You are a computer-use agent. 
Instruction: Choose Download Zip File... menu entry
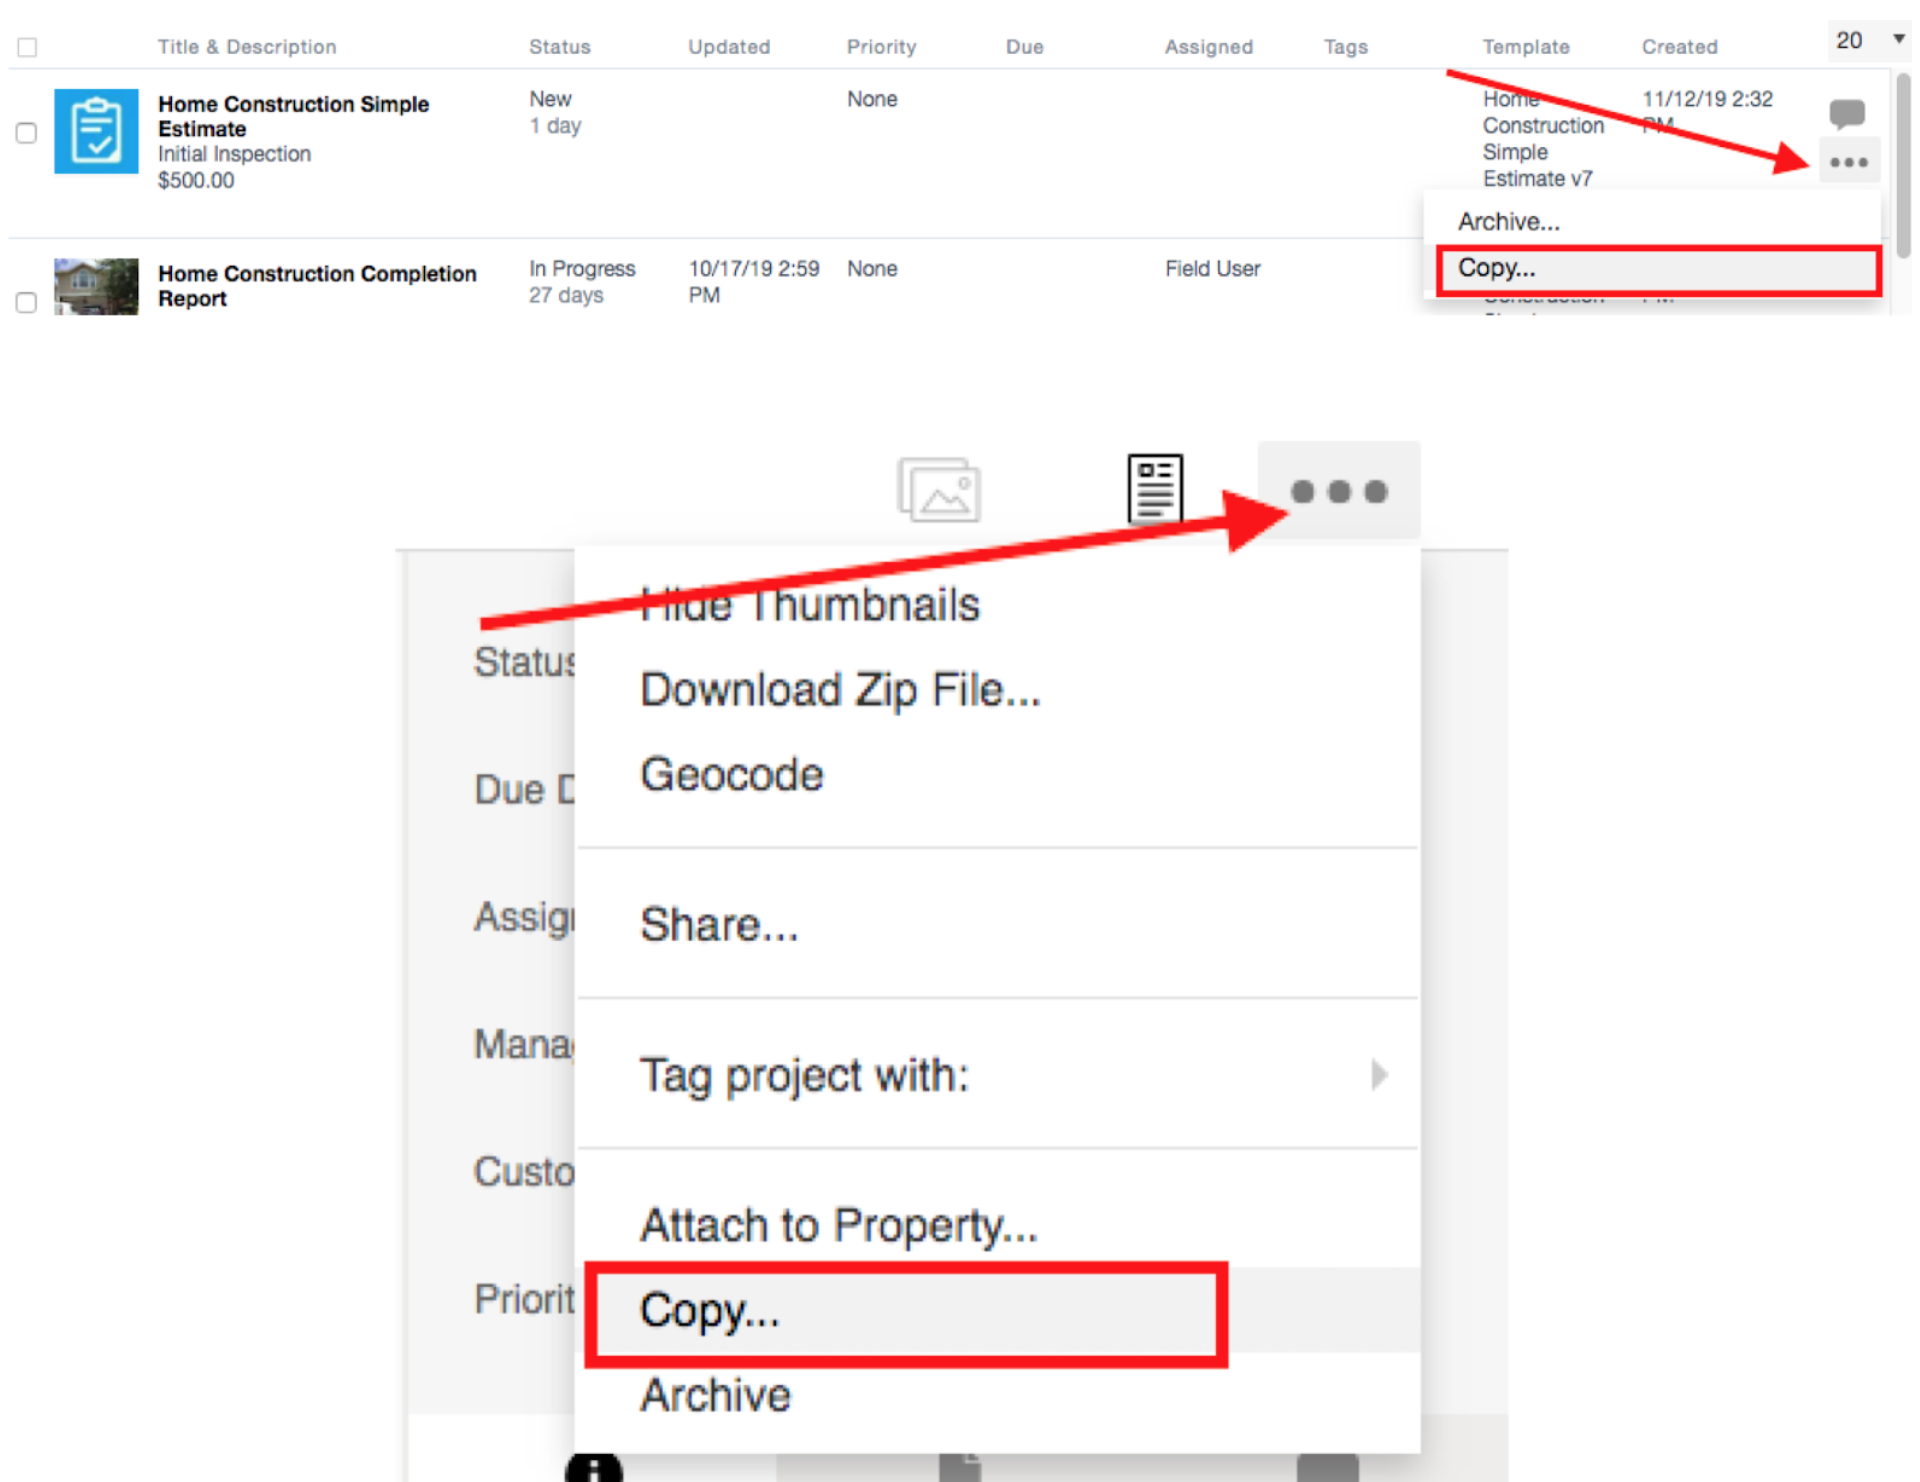click(840, 690)
